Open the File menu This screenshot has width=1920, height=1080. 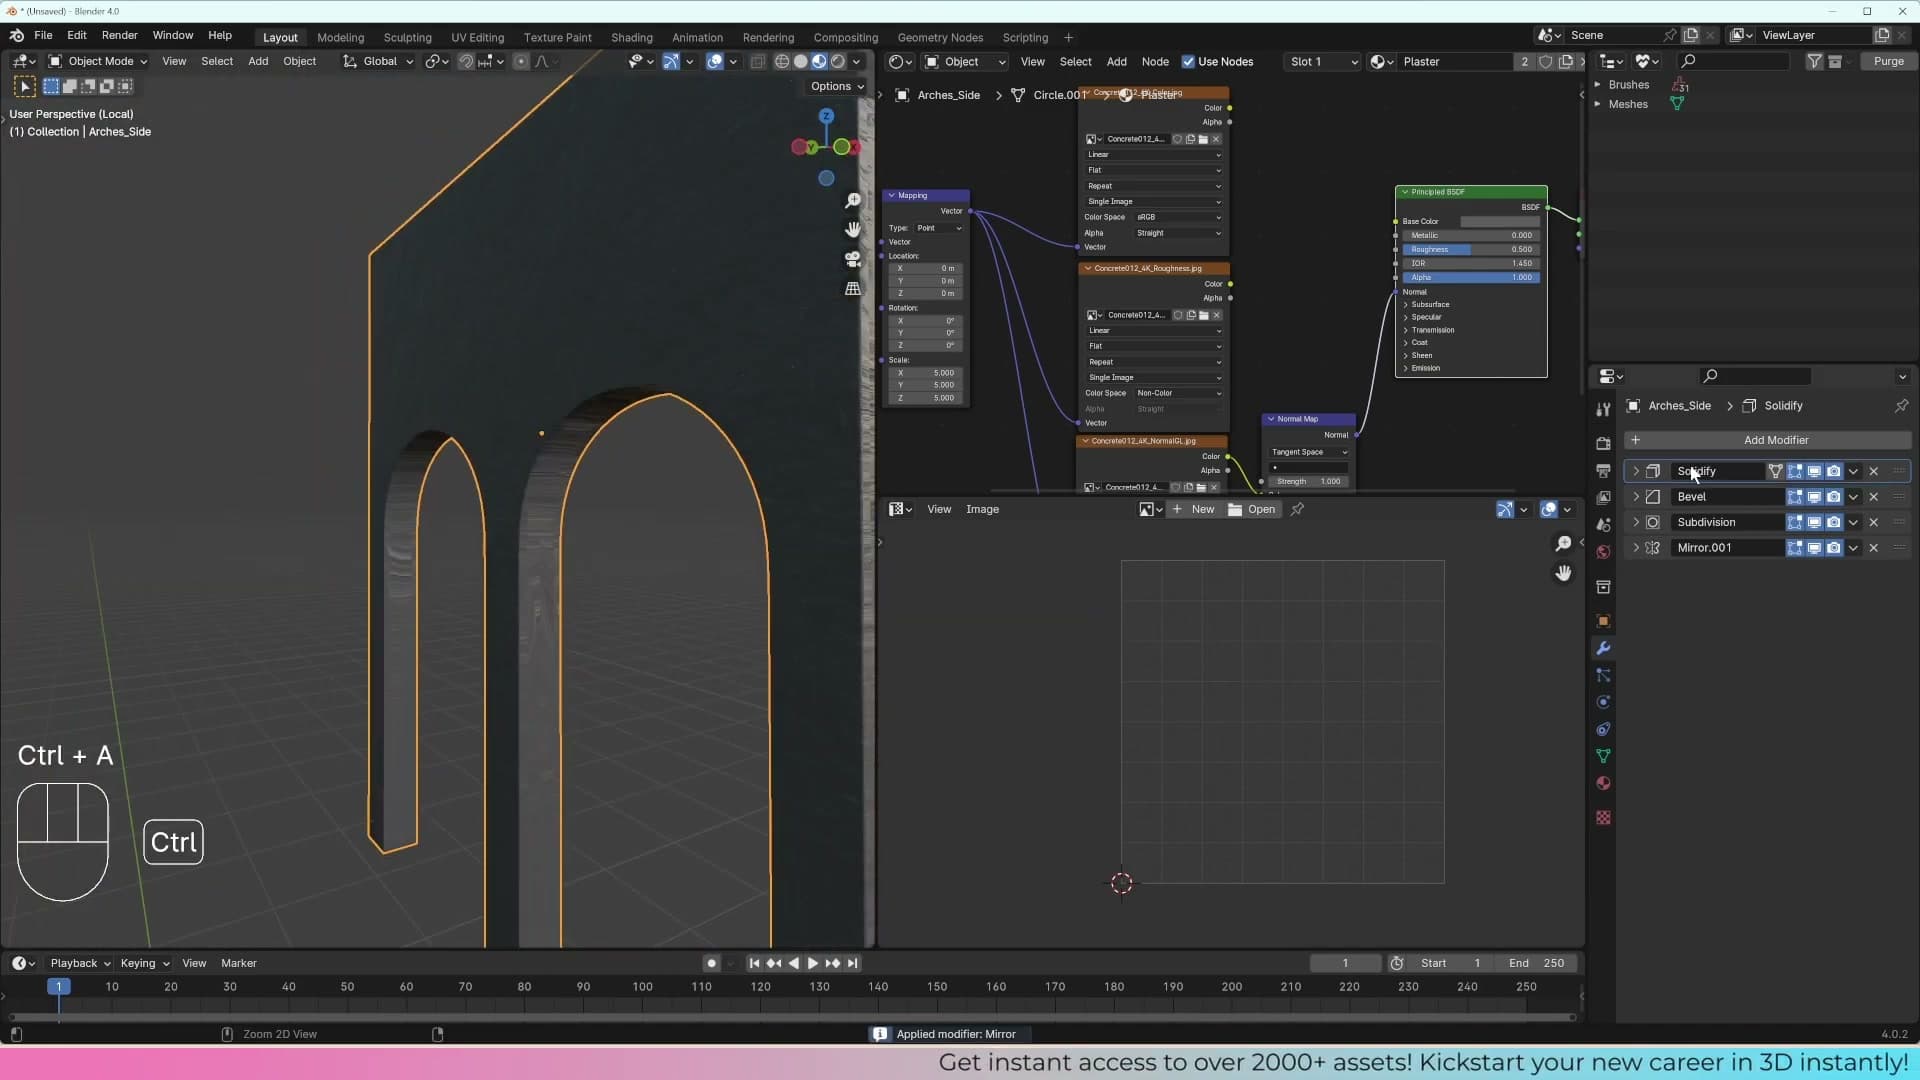tap(43, 35)
